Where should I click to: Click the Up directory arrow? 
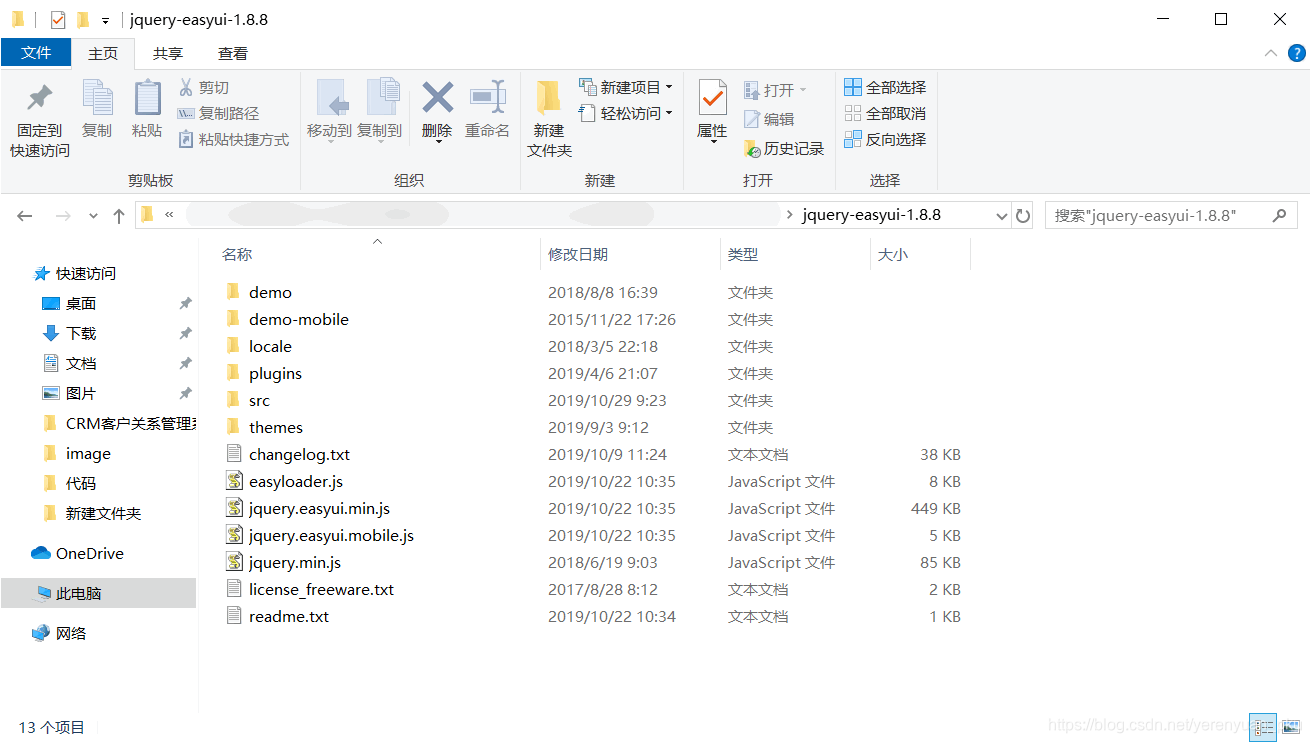pos(119,215)
